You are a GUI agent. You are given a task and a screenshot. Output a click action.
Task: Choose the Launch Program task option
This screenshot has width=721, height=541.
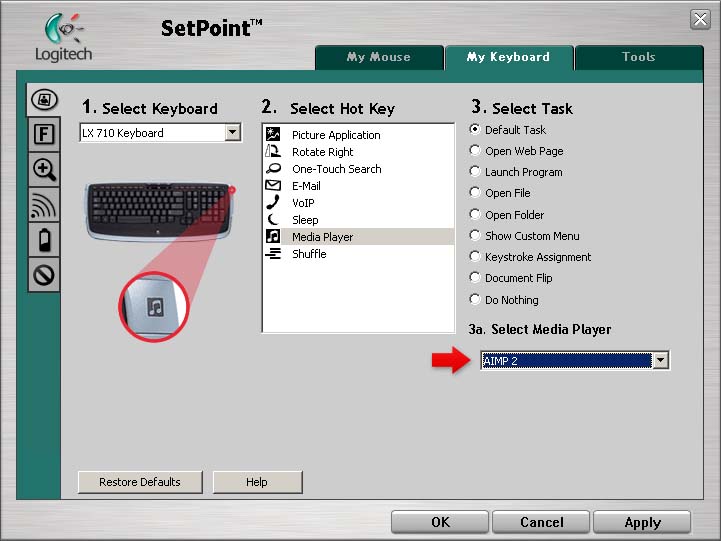pyautogui.click(x=475, y=172)
